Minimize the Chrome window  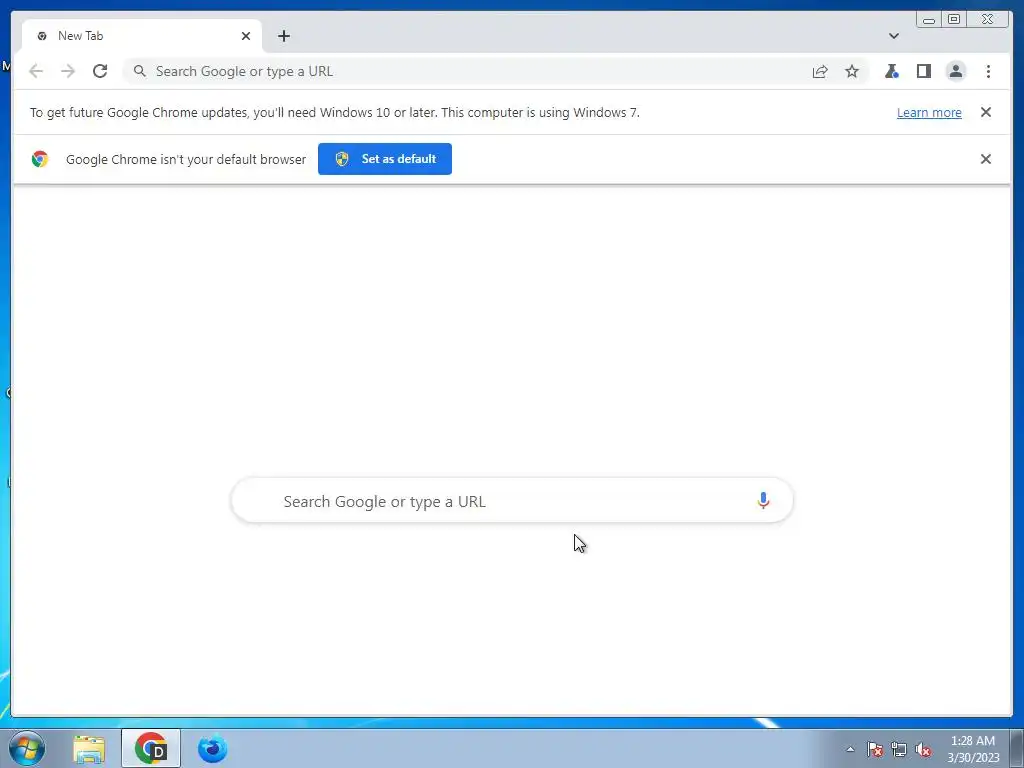929,20
